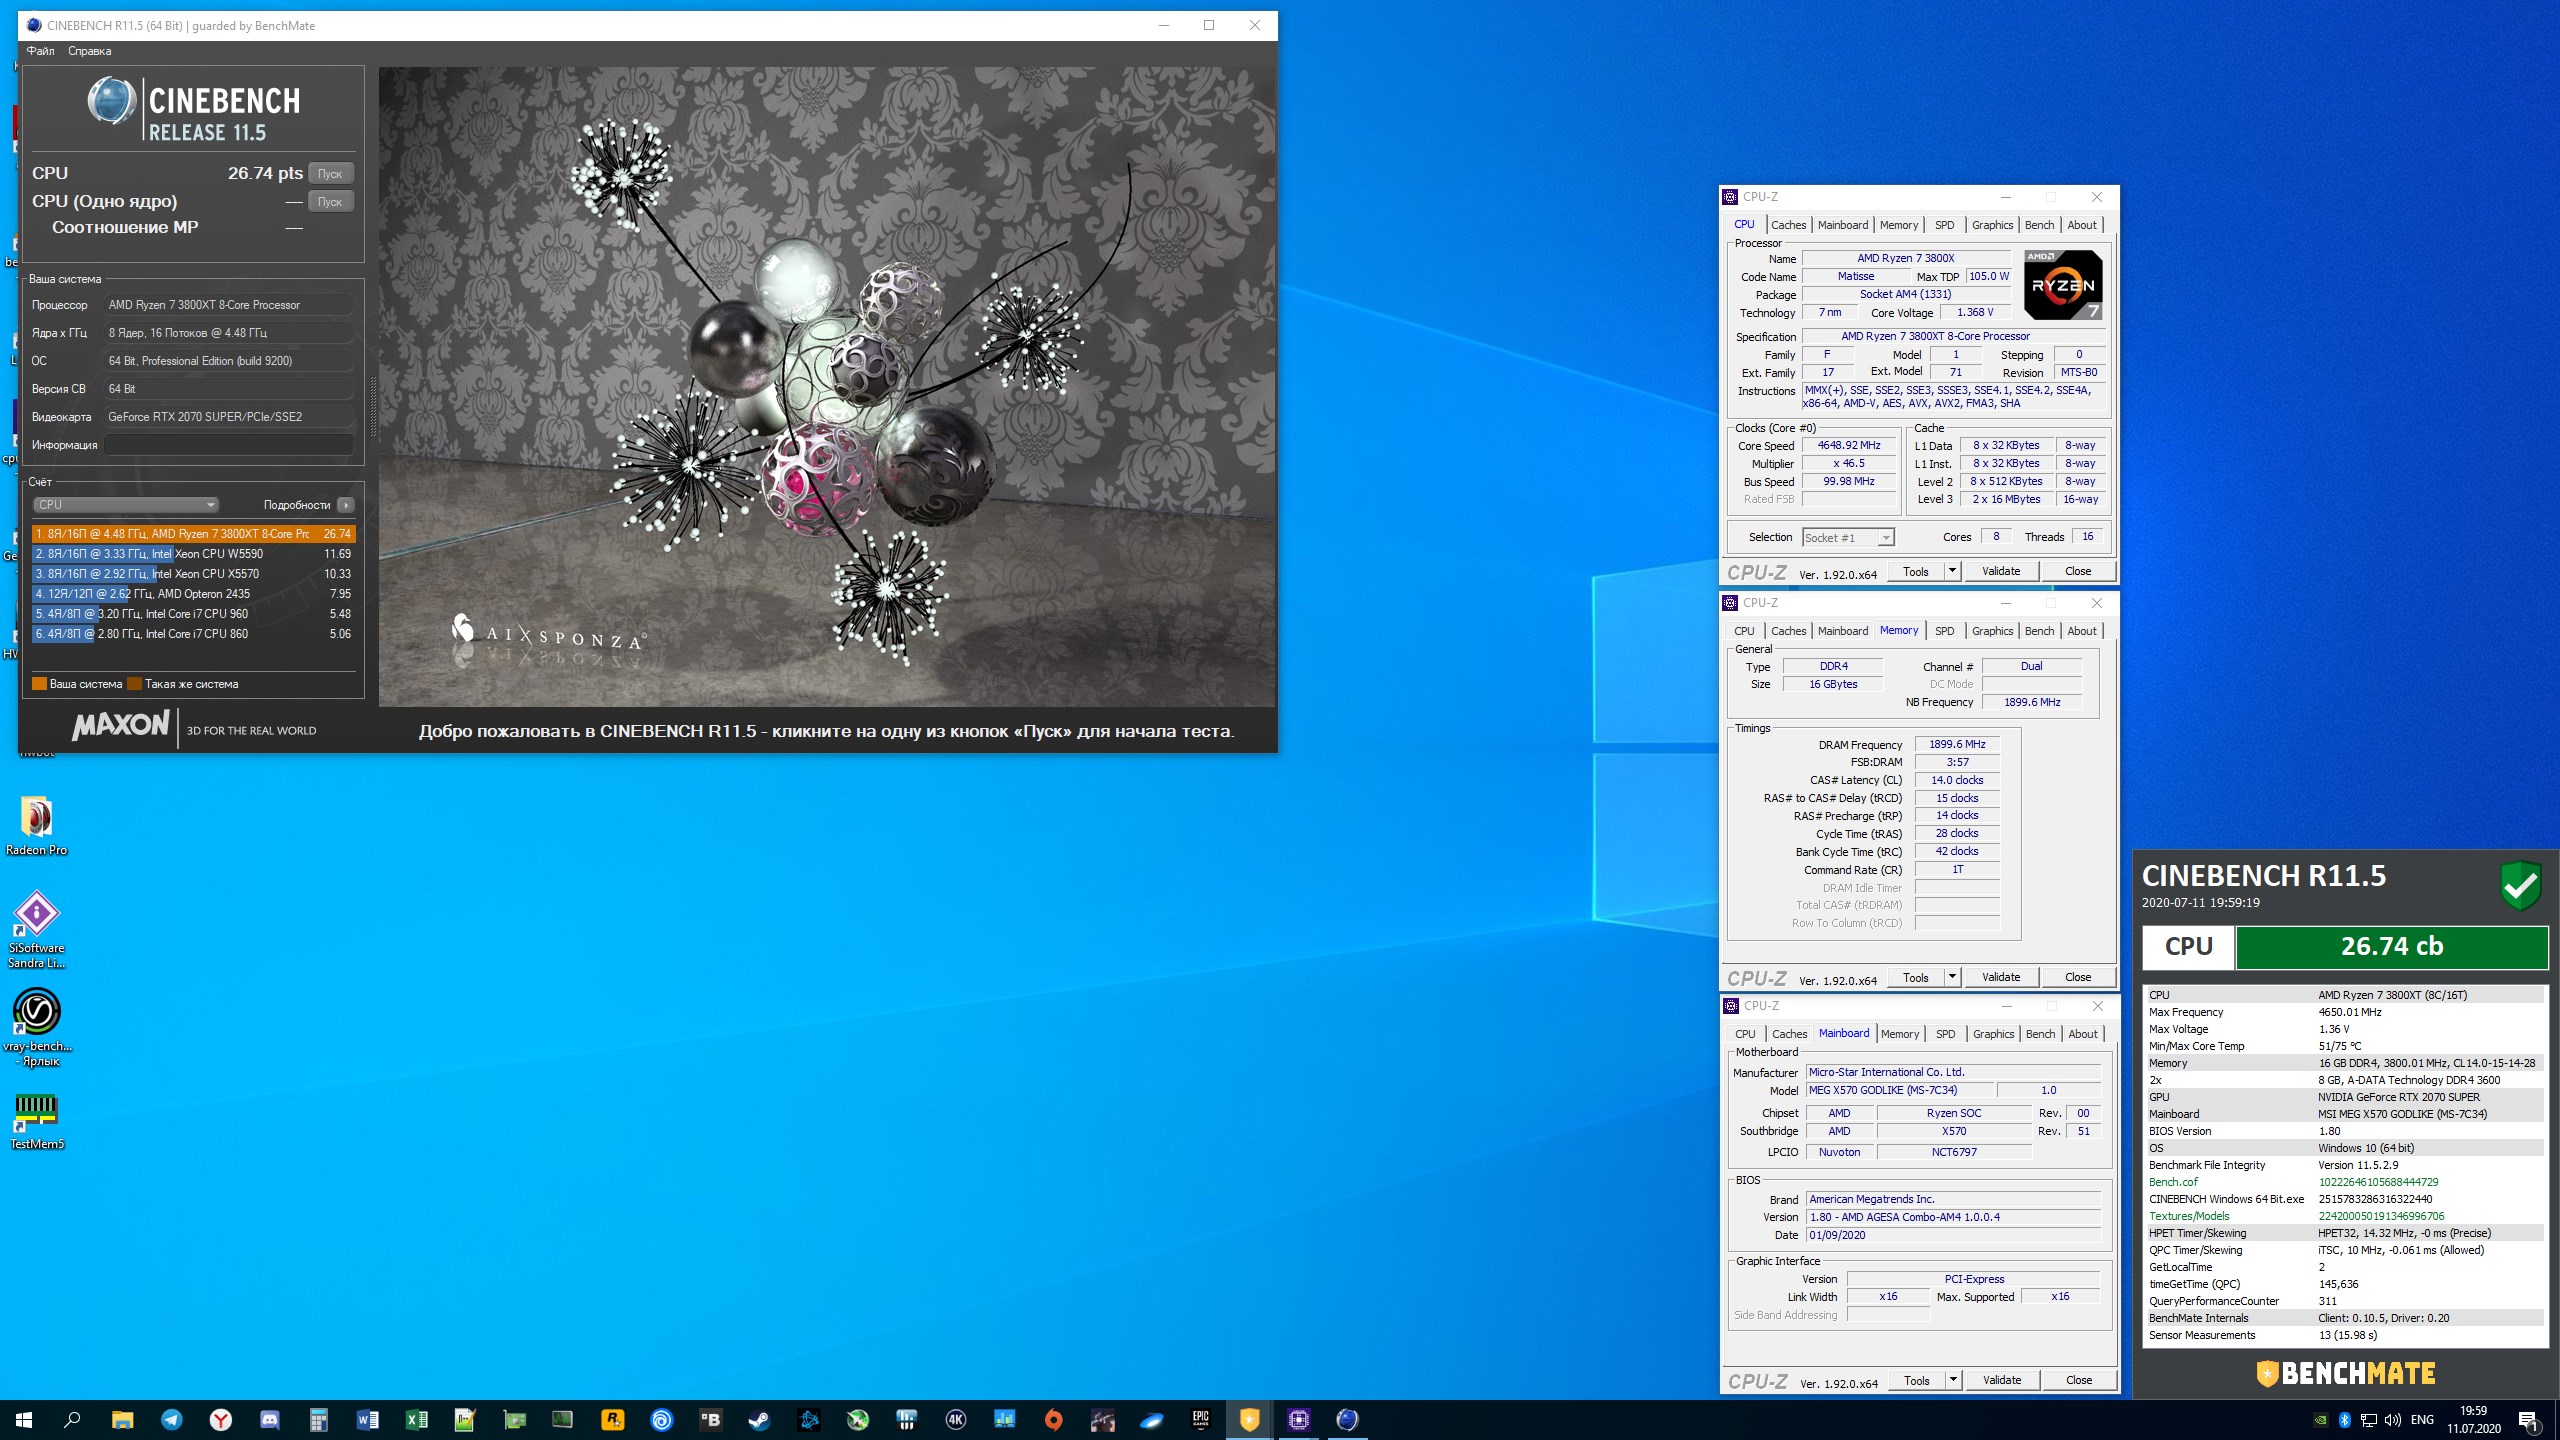Run the CPU test with its Пуск button
Screen dimensions: 2560x1440
pos(330,174)
